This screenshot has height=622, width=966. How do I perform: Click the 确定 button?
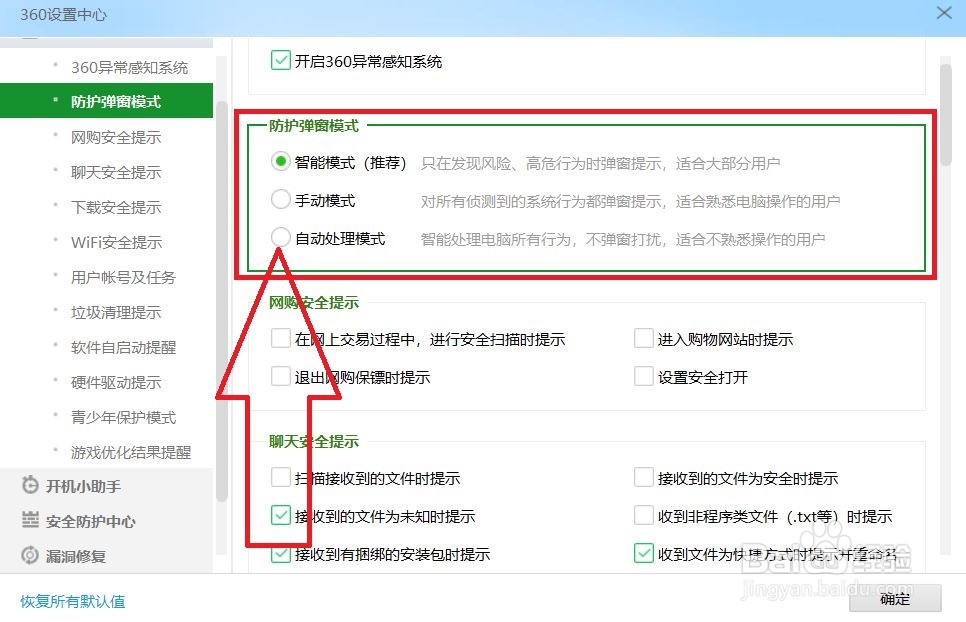tap(895, 599)
